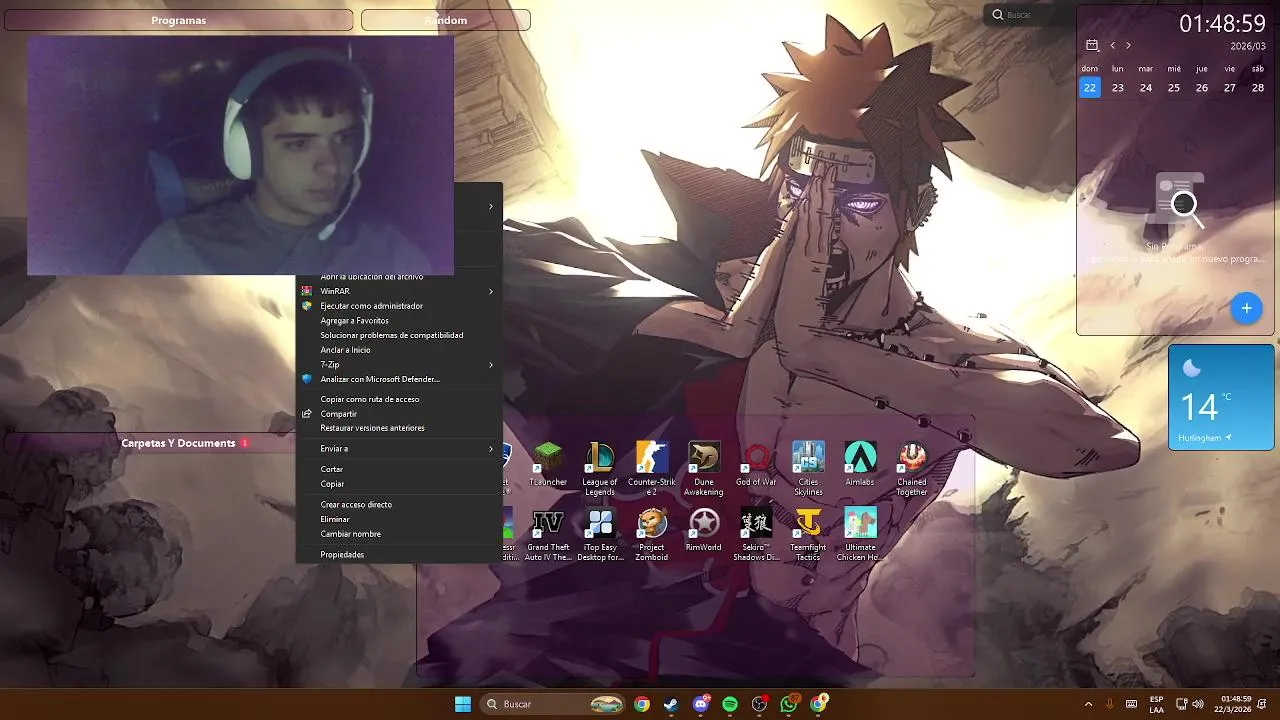The width and height of the screenshot is (1280, 720).
Task: Choose Anclar a Inicio
Action: point(399,350)
